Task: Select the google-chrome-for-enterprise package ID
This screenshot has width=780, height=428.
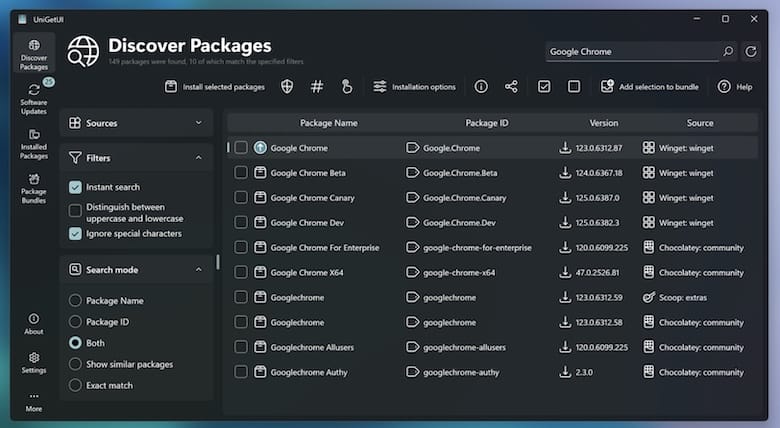Action: (477, 248)
